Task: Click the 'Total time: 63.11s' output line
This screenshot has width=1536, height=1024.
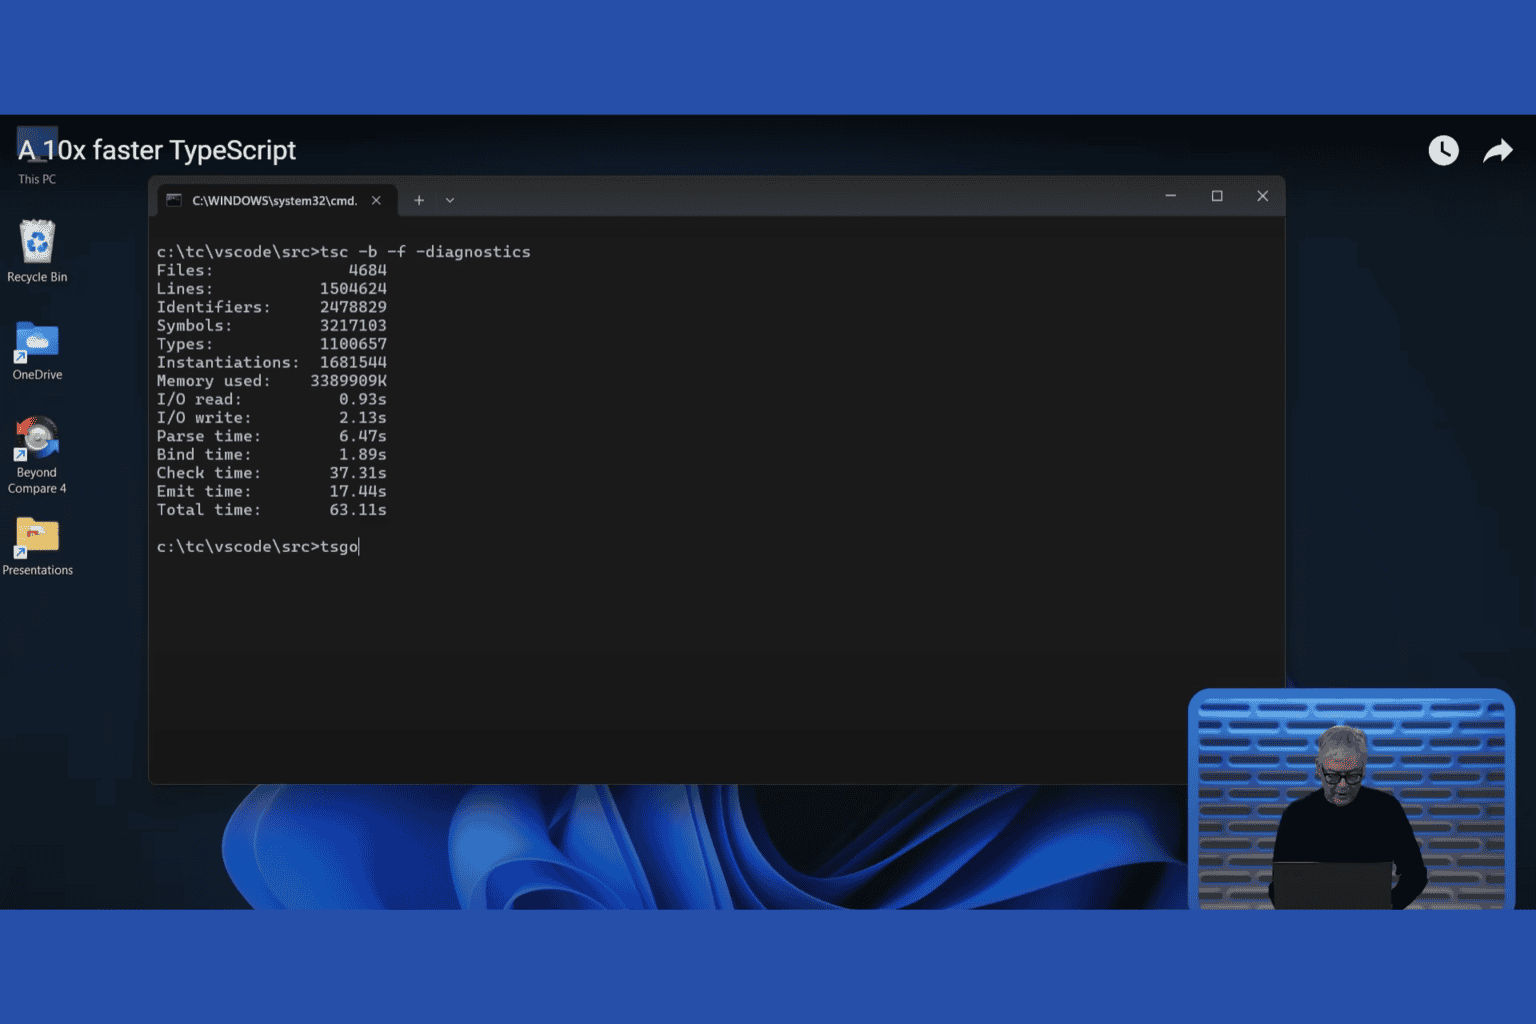Action: pos(271,510)
